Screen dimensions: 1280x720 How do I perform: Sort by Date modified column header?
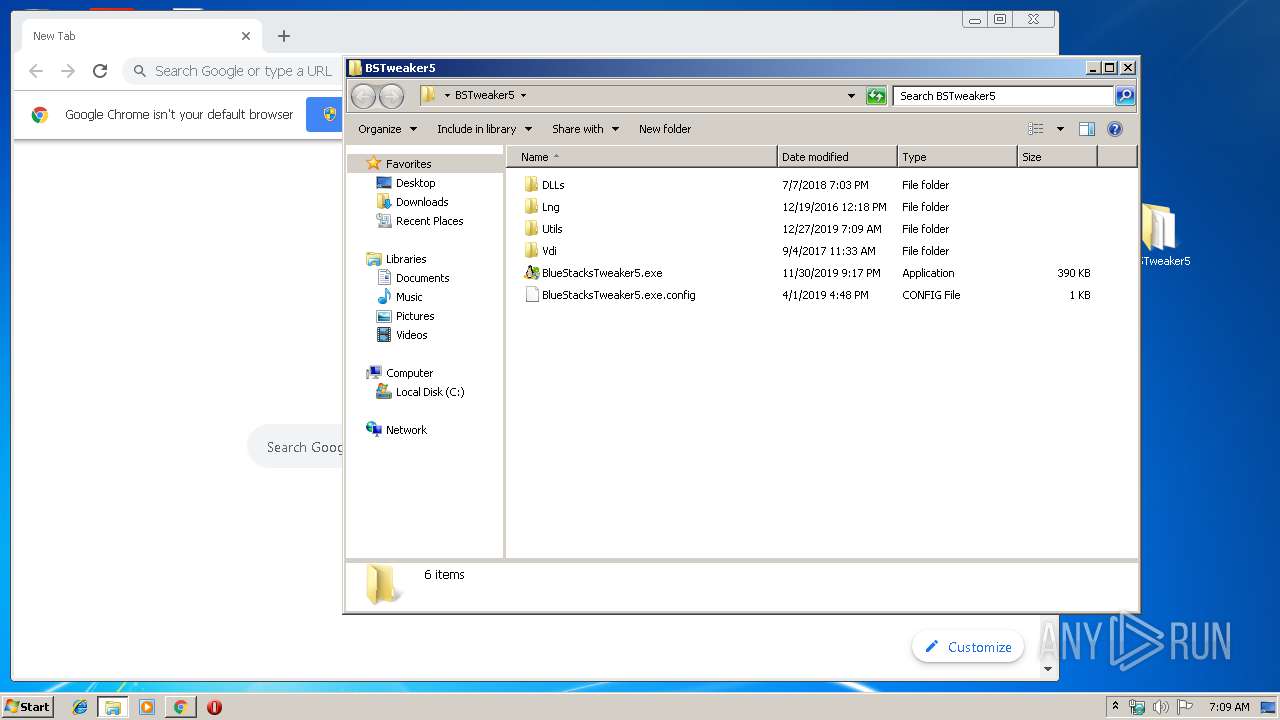point(837,157)
